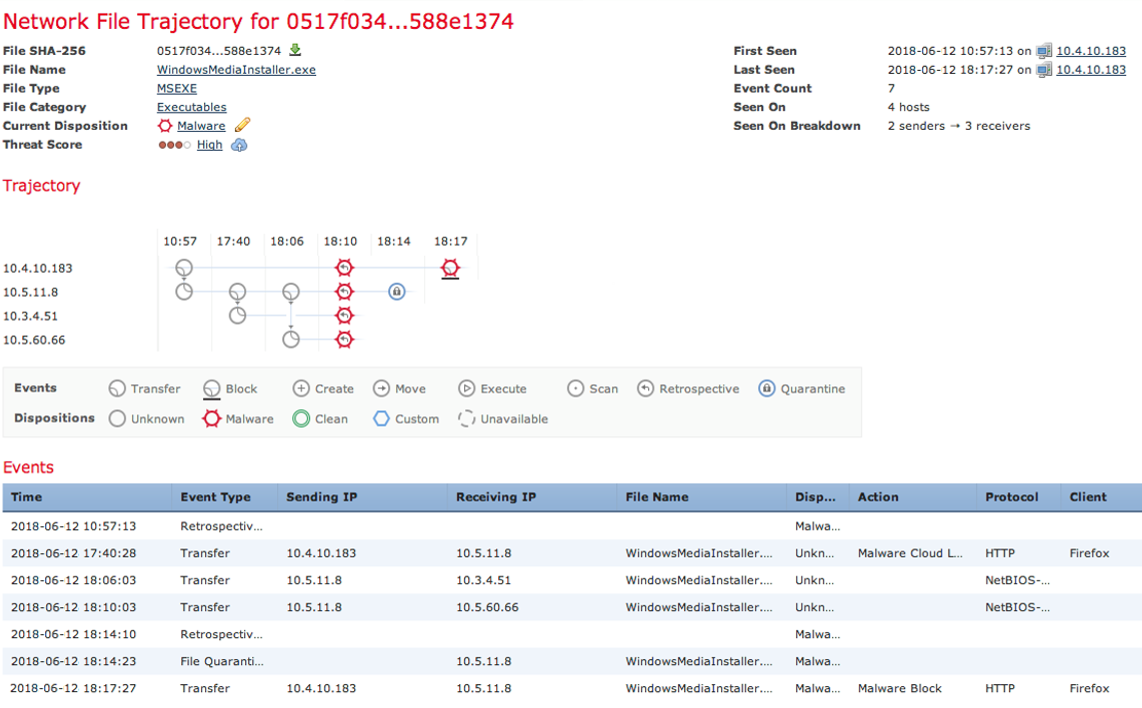1142x708 pixels.
Task: Click the Transfer node at 10:57 for 10.4.10.183
Action: [182, 267]
